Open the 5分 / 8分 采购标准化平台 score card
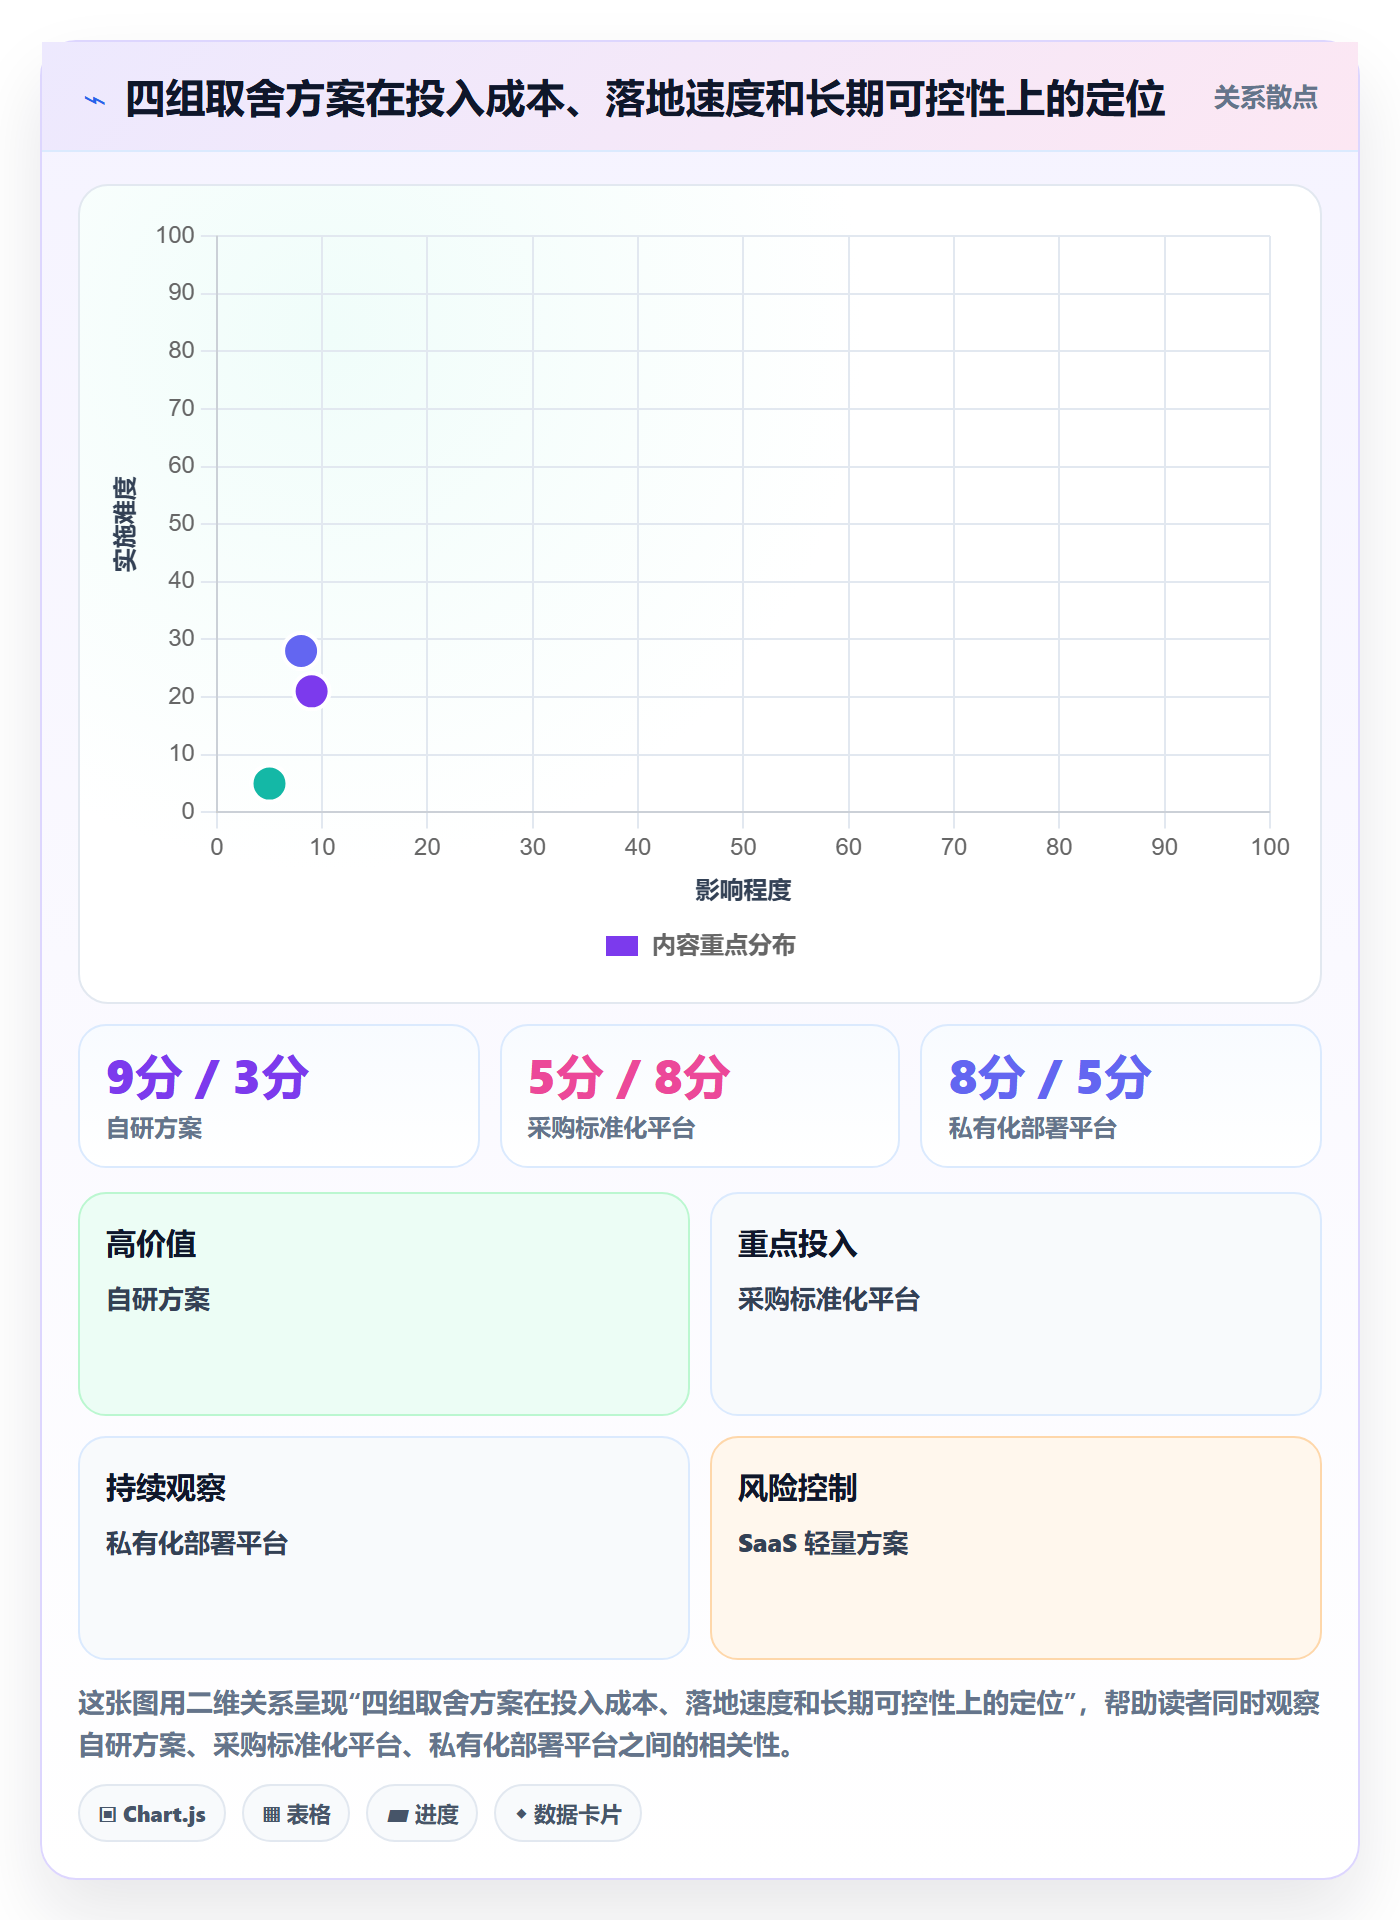This screenshot has width=1400, height=1920. (700, 1096)
